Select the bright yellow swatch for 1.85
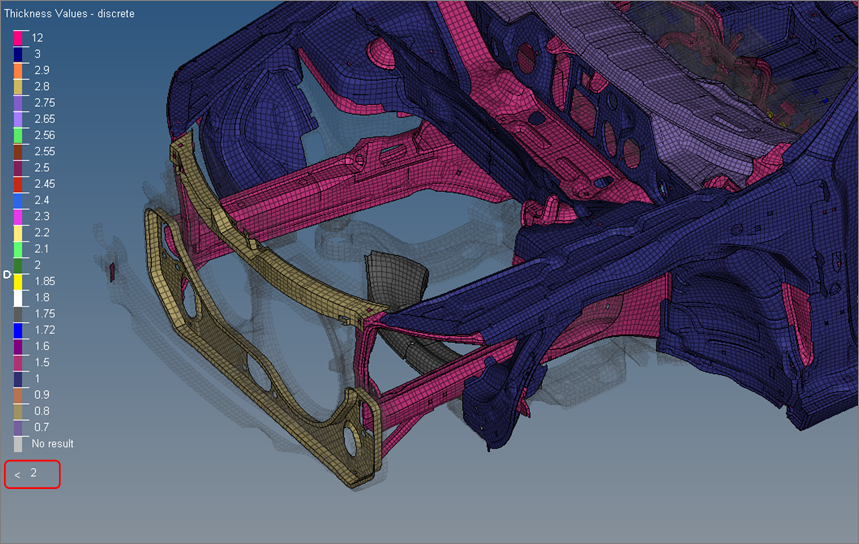The image size is (859, 544). [18, 281]
